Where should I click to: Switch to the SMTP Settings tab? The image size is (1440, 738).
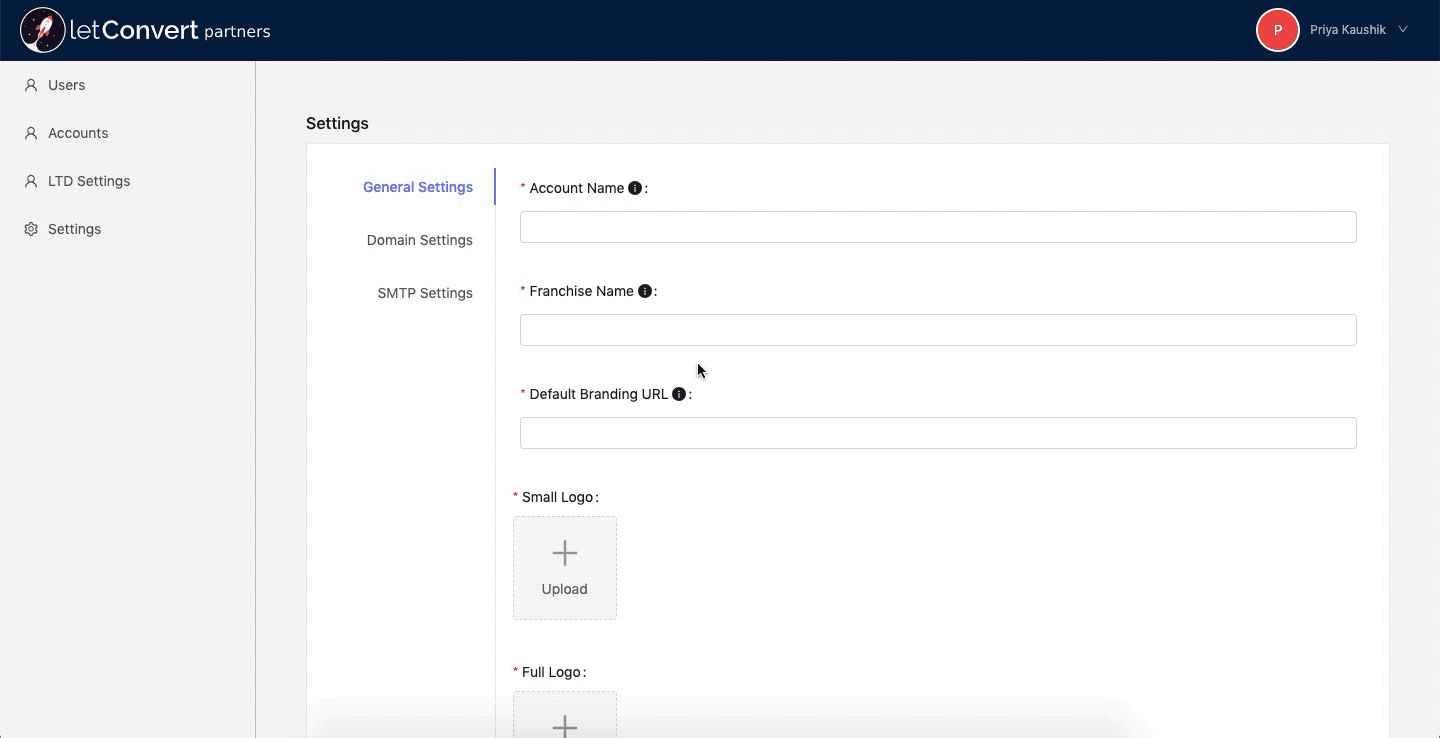(425, 293)
